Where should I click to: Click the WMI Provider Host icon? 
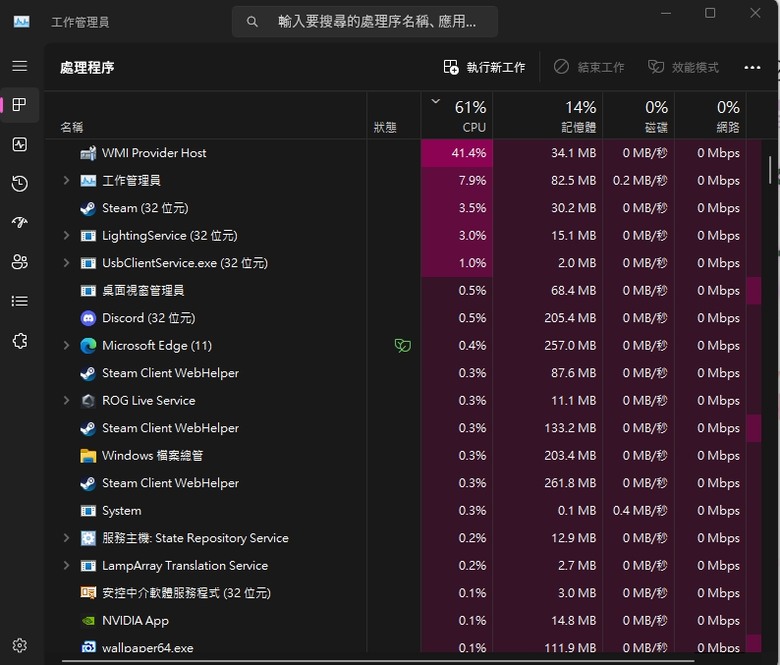(x=88, y=153)
